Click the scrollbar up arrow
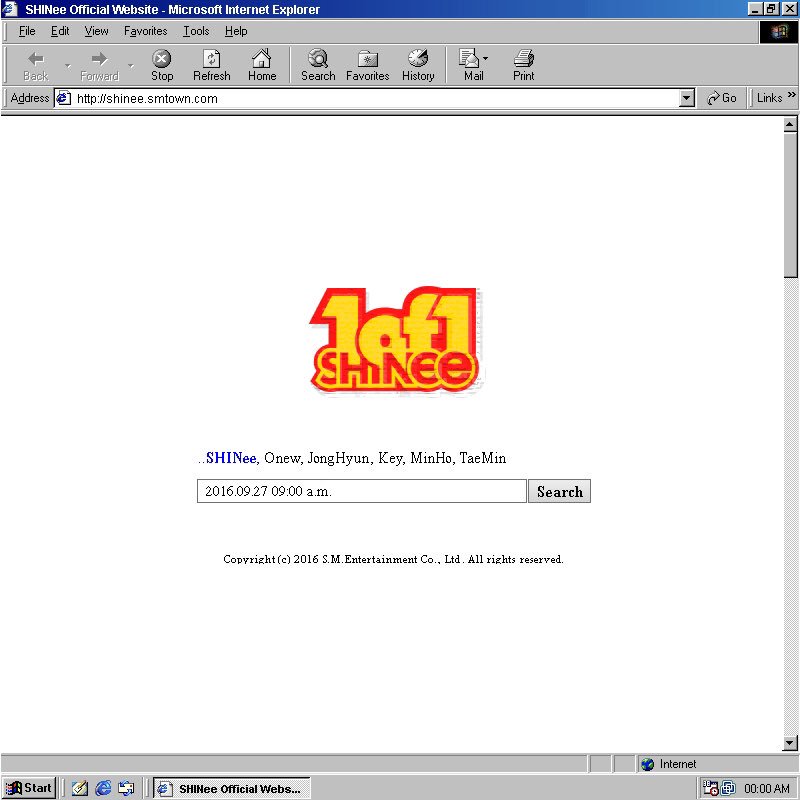This screenshot has width=800, height=800. [790, 124]
